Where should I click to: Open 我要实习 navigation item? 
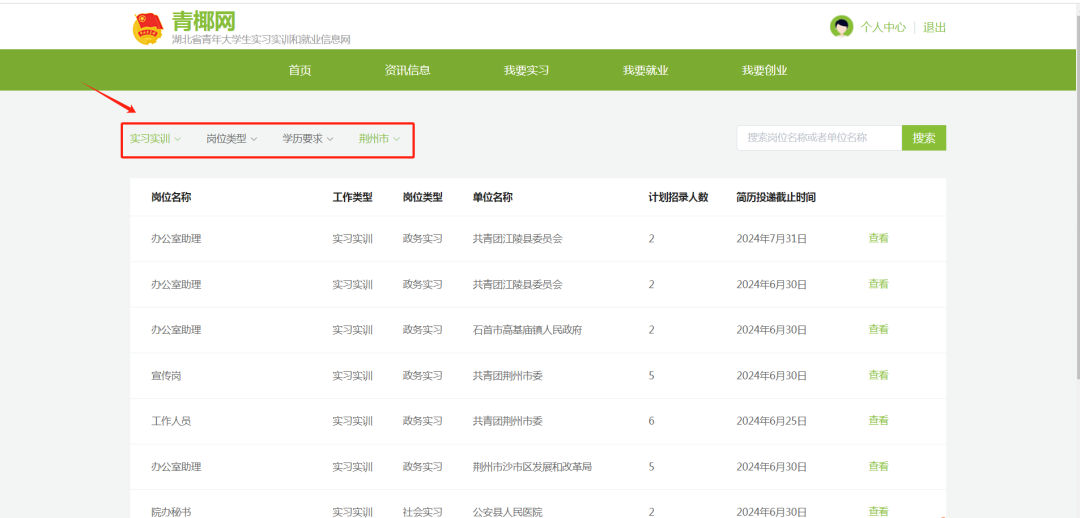pyautogui.click(x=526, y=70)
